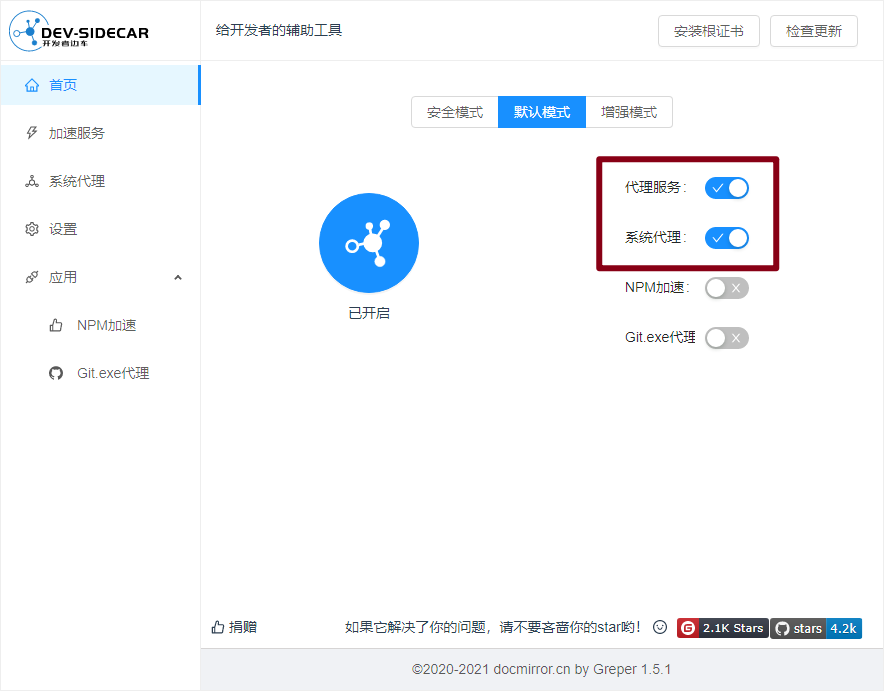Screen dimensions: 884x691
Task: Turn off the 系统代理 switch
Action: tap(727, 238)
